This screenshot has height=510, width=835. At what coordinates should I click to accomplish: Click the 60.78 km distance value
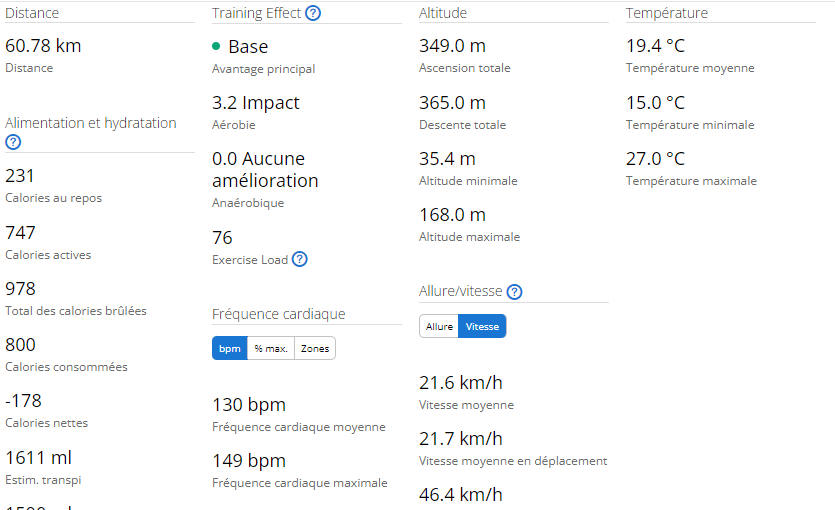coord(43,46)
